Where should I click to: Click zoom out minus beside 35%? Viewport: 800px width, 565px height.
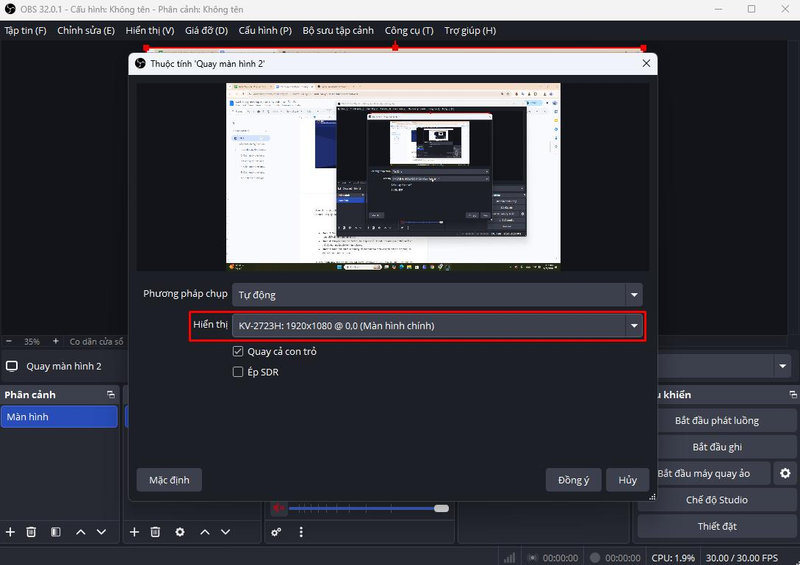(x=9, y=341)
